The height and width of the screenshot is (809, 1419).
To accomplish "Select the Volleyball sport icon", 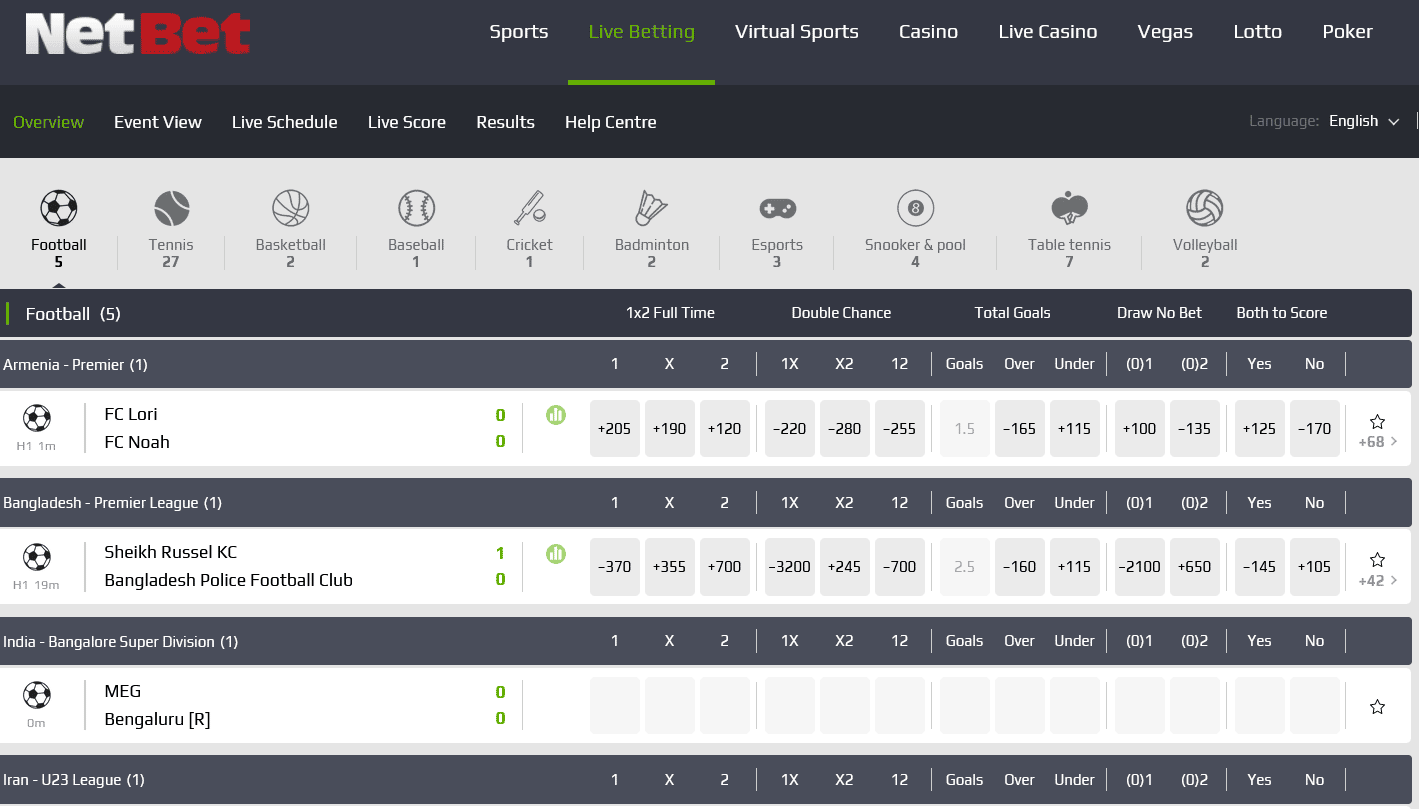I will click(1205, 208).
